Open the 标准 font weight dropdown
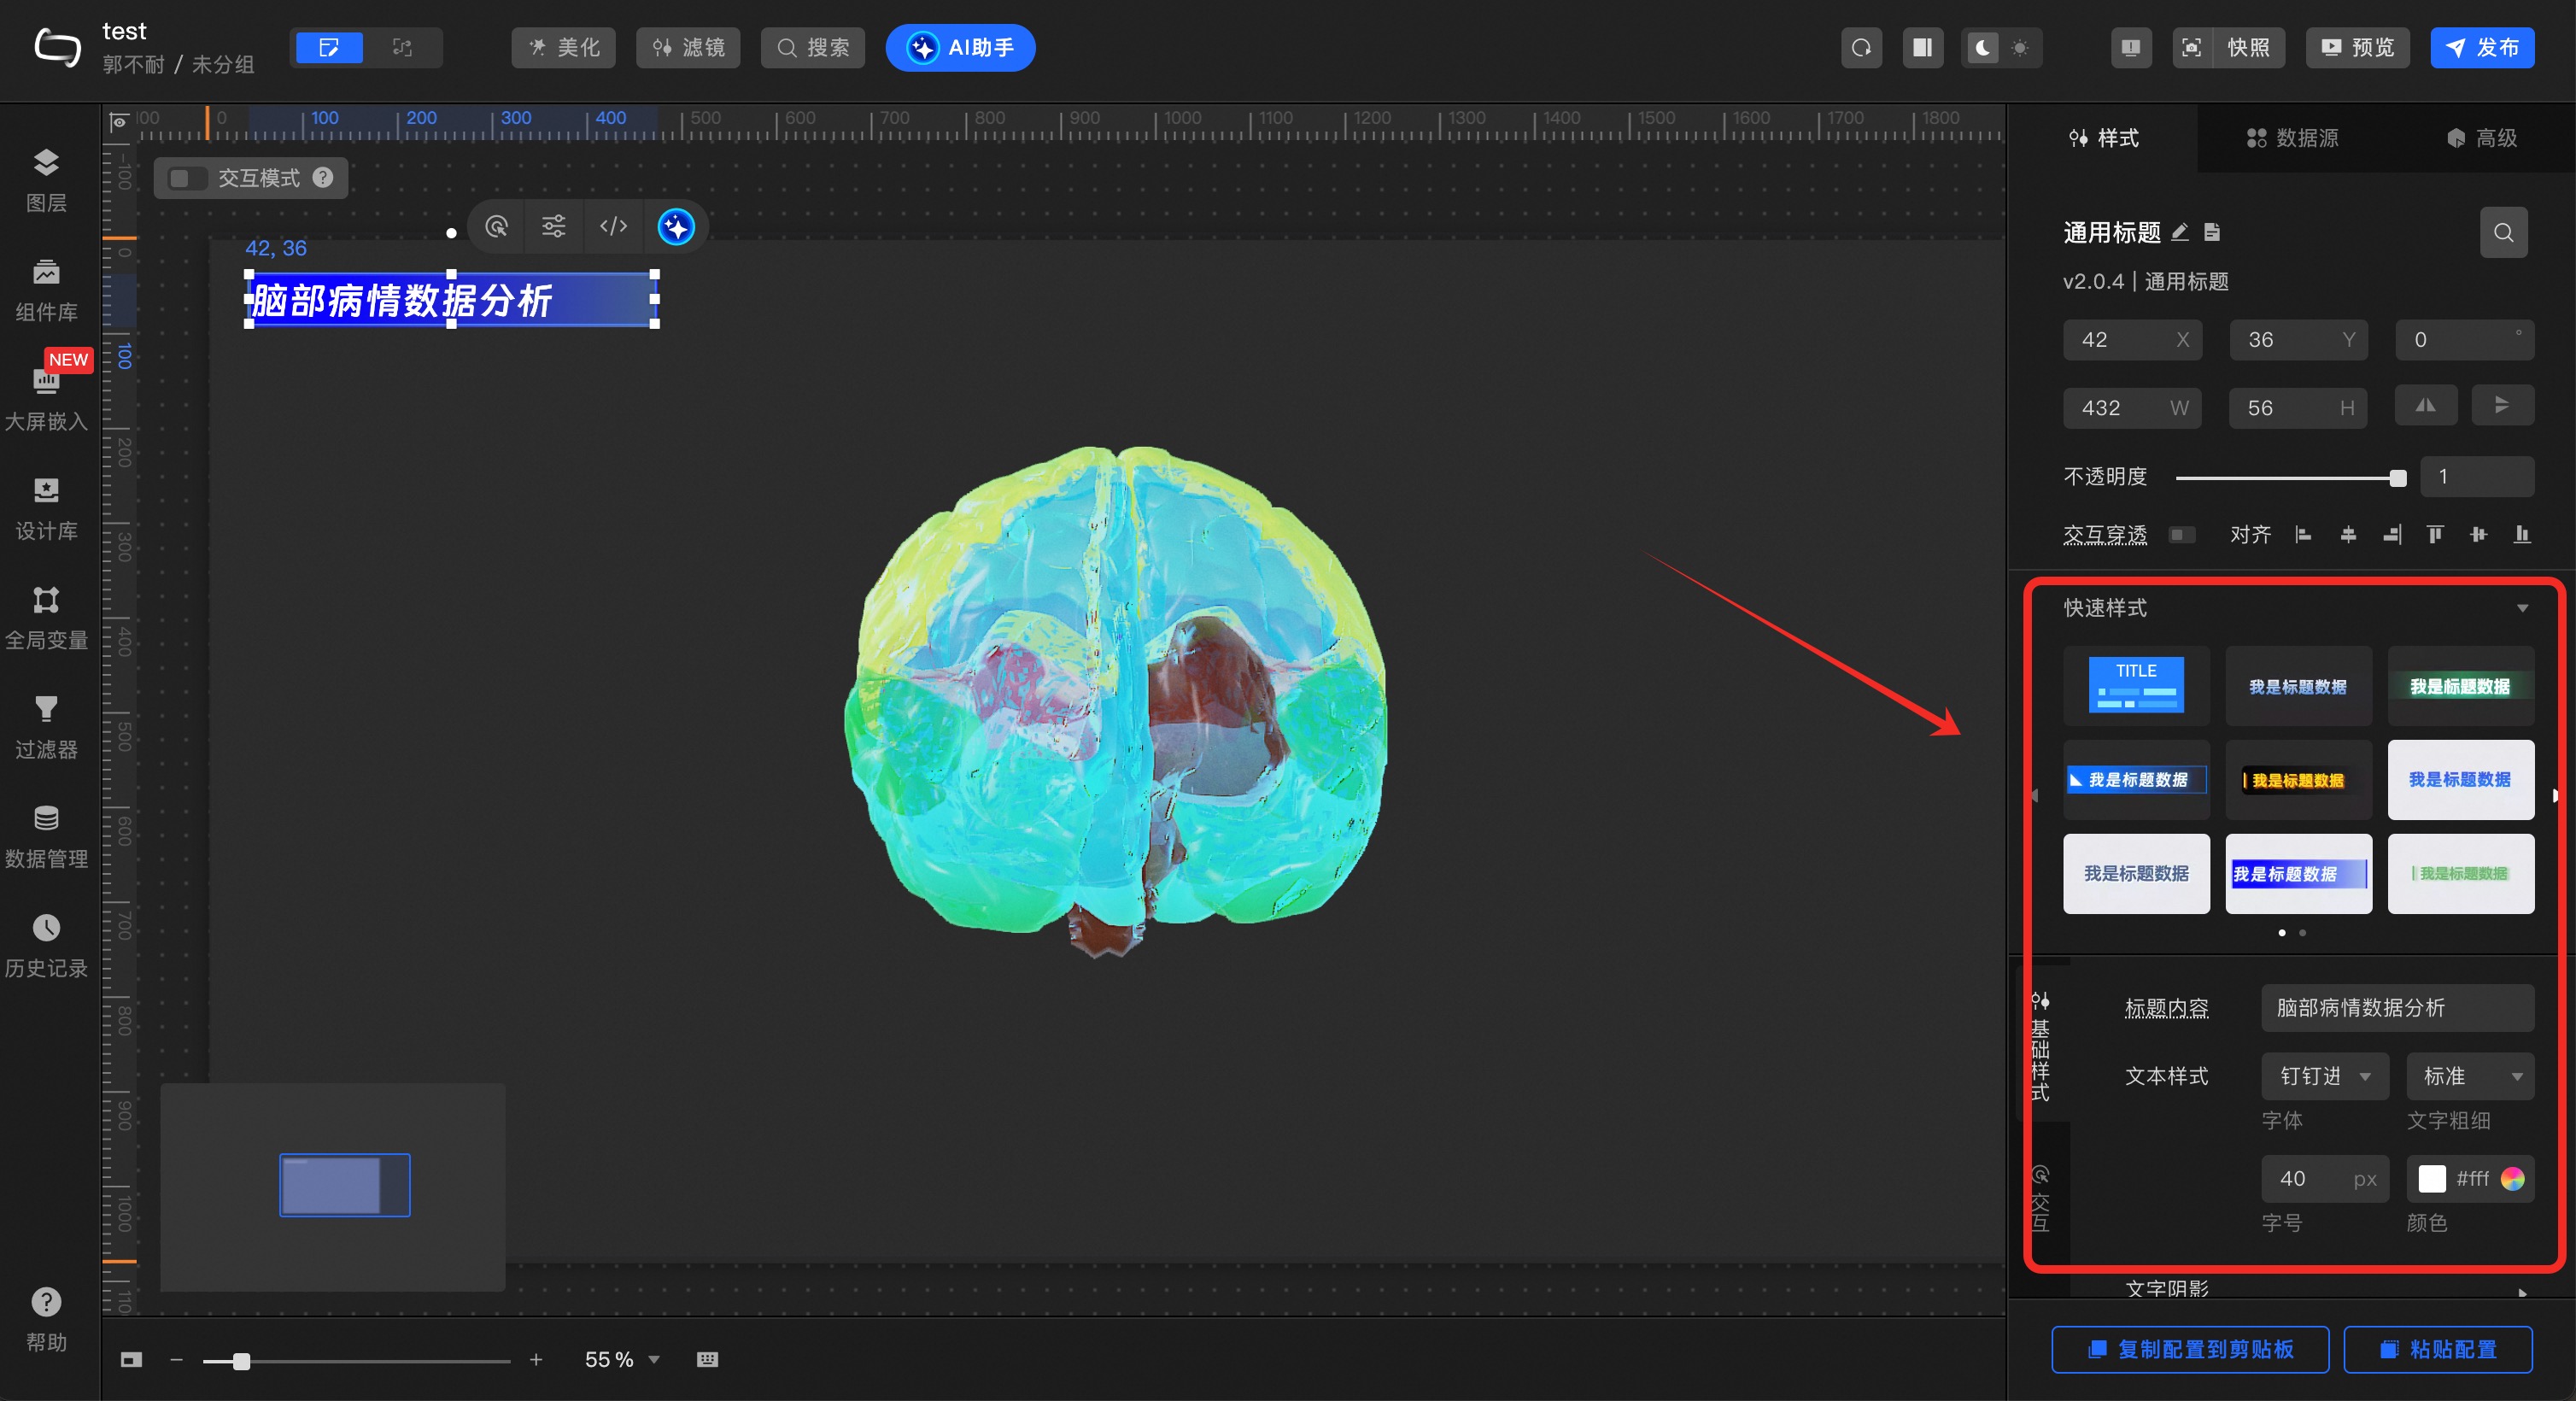 point(2469,1076)
